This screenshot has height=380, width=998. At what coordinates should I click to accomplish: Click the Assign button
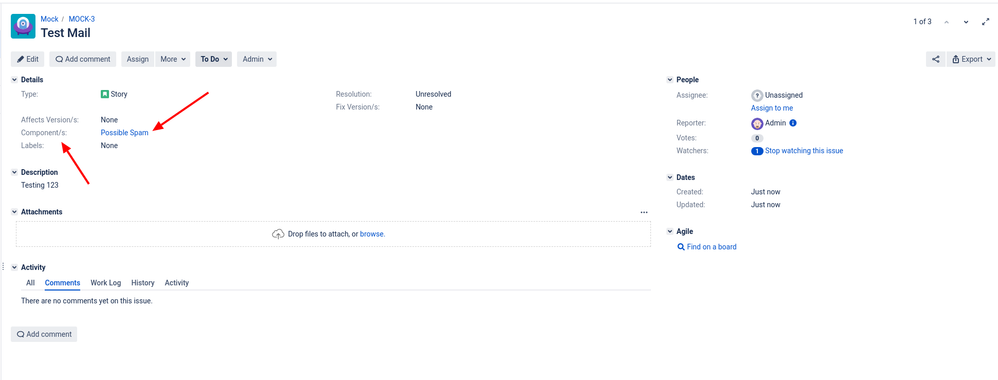(137, 59)
